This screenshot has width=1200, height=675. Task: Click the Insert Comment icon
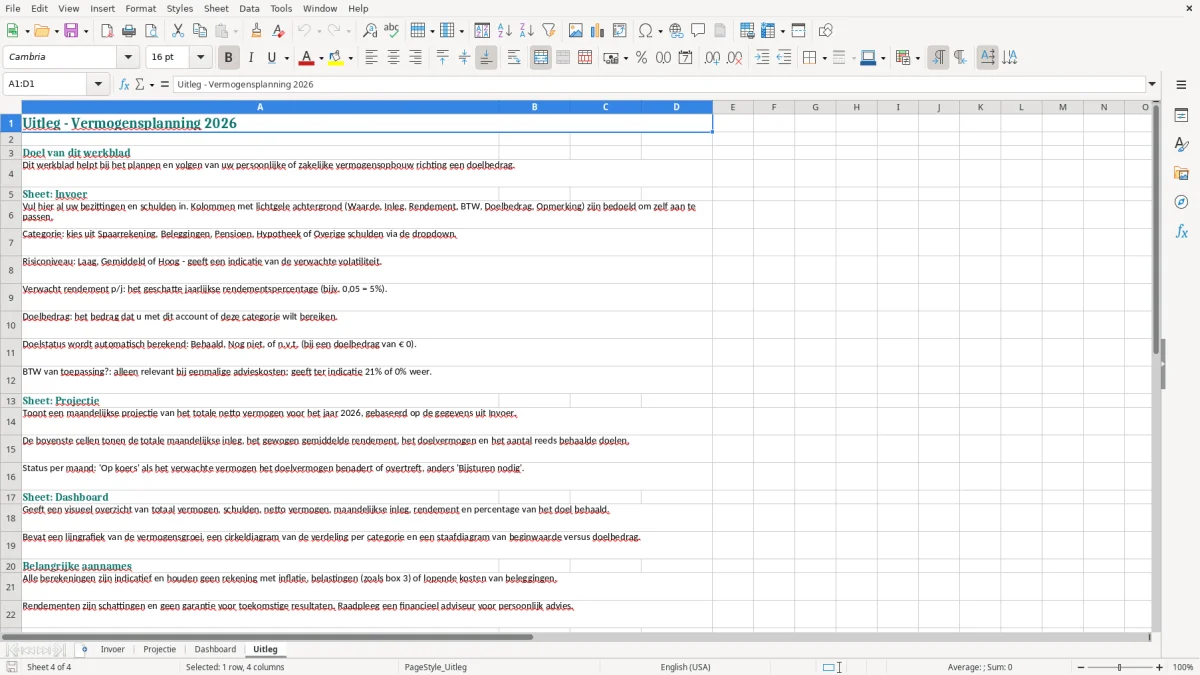coord(698,31)
